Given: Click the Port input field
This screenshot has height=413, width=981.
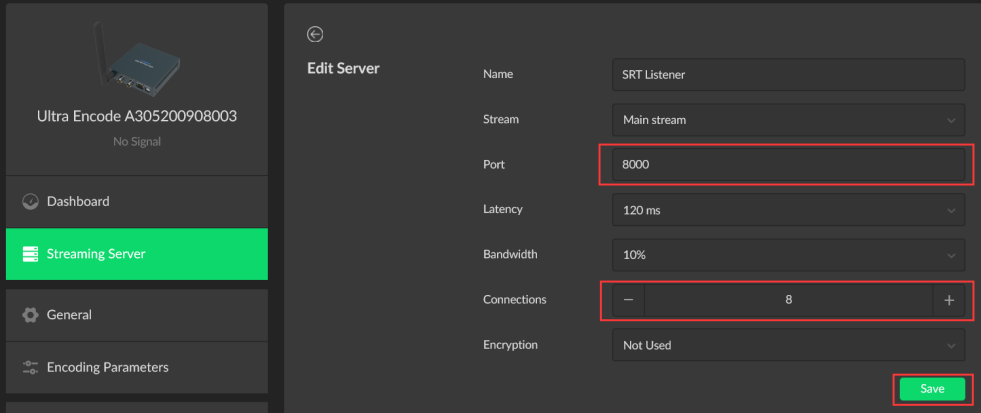Looking at the screenshot, I should [x=787, y=165].
